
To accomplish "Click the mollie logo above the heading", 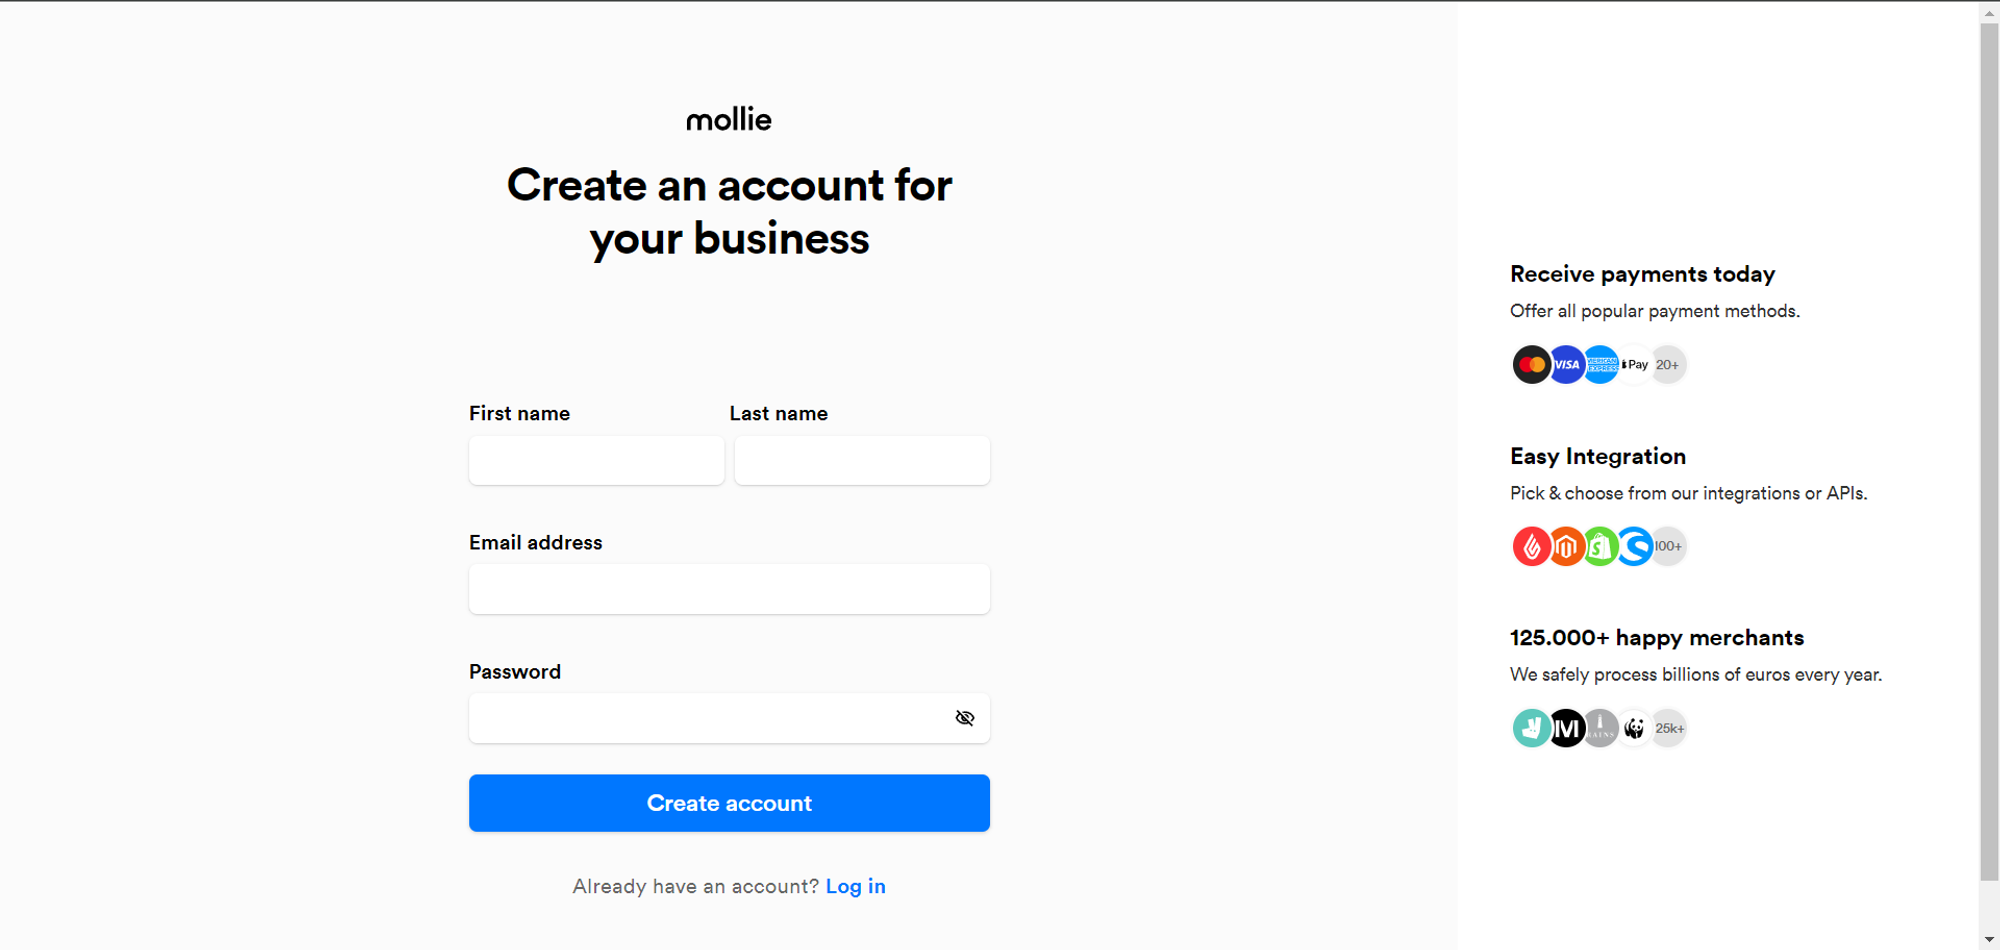I will 728,119.
